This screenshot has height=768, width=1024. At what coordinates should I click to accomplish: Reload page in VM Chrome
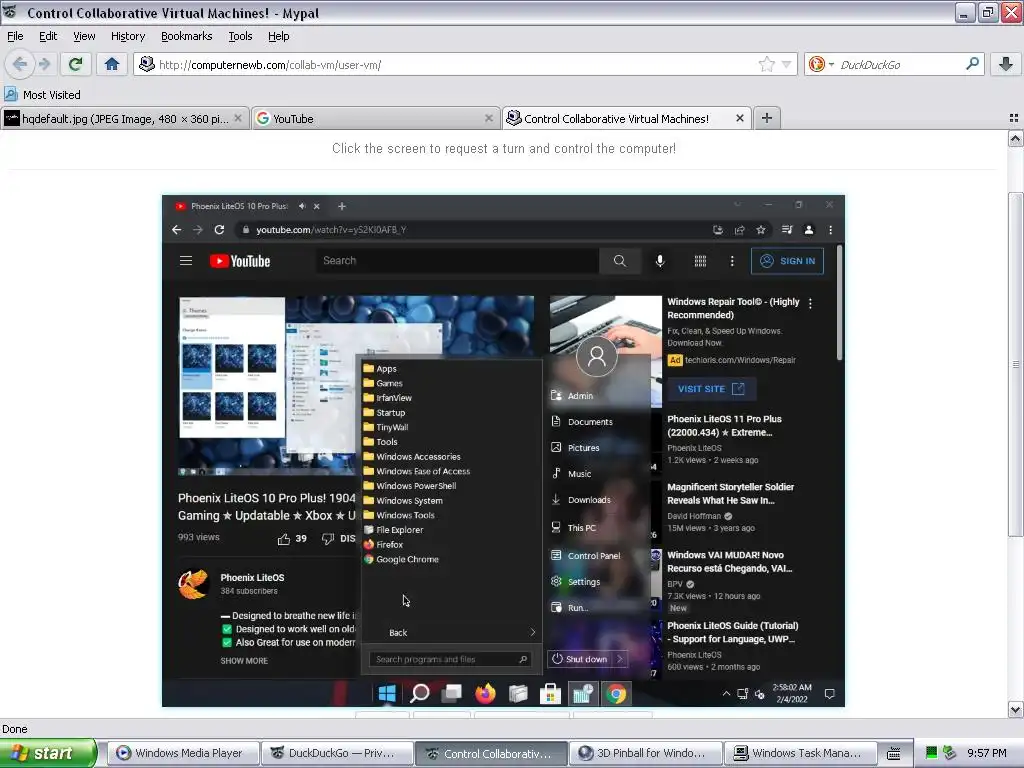219,230
